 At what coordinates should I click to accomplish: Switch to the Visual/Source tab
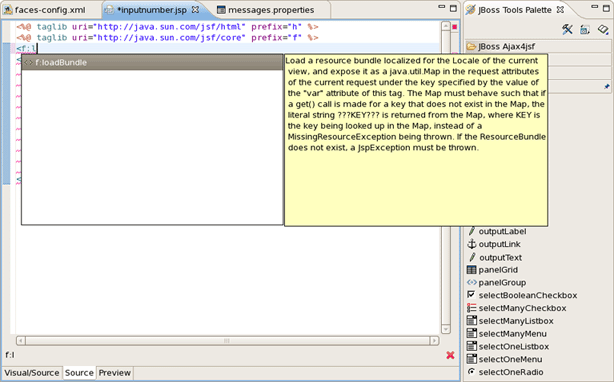tap(32, 373)
